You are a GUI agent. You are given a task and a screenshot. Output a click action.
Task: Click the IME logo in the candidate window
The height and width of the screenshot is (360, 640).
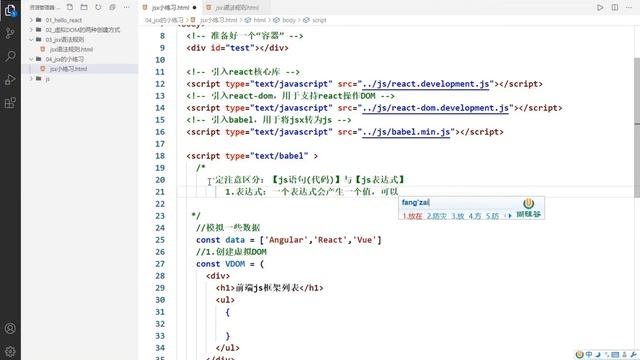coord(529,203)
